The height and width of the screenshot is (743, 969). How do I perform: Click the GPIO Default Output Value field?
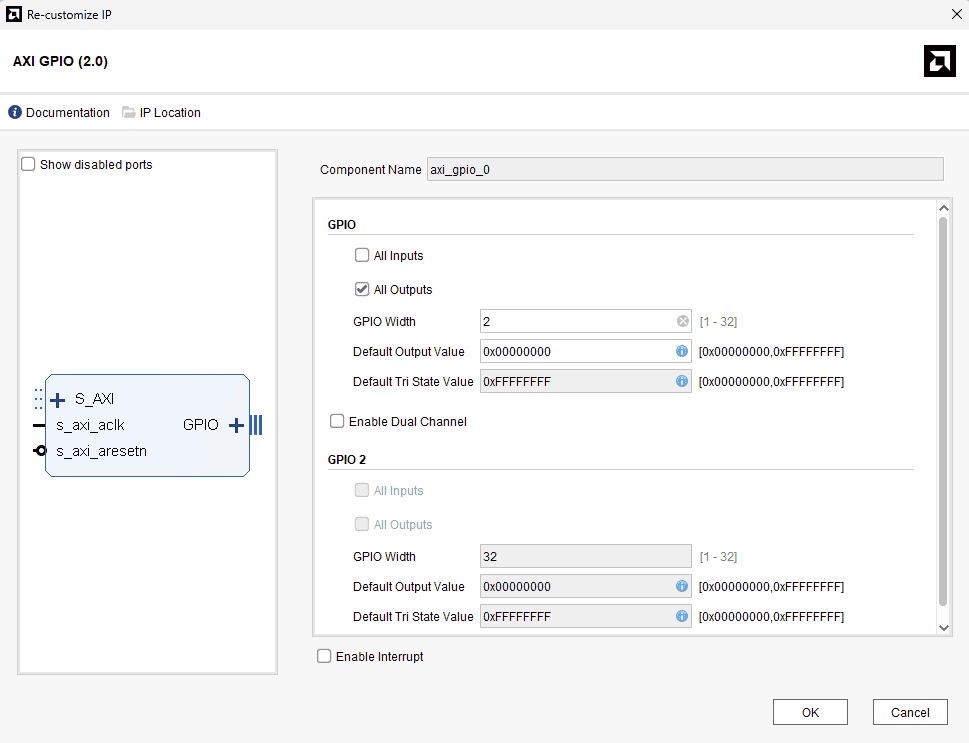[575, 352]
